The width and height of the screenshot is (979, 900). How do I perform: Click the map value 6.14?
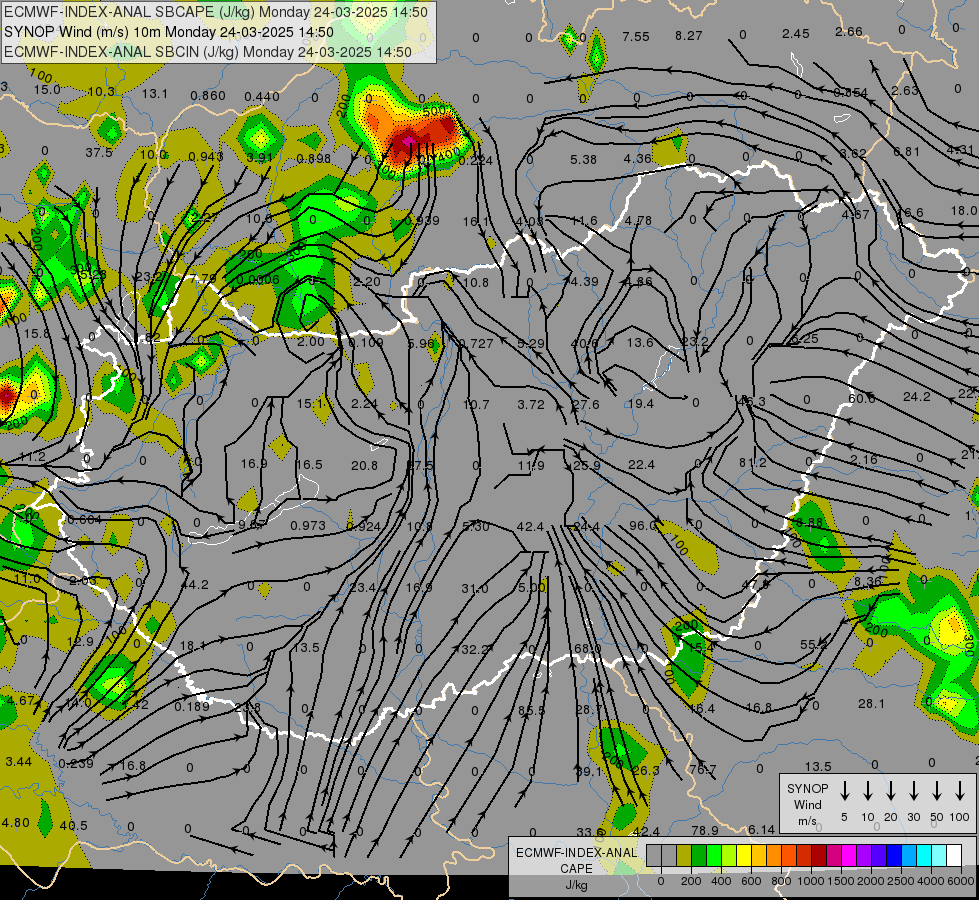tap(761, 829)
